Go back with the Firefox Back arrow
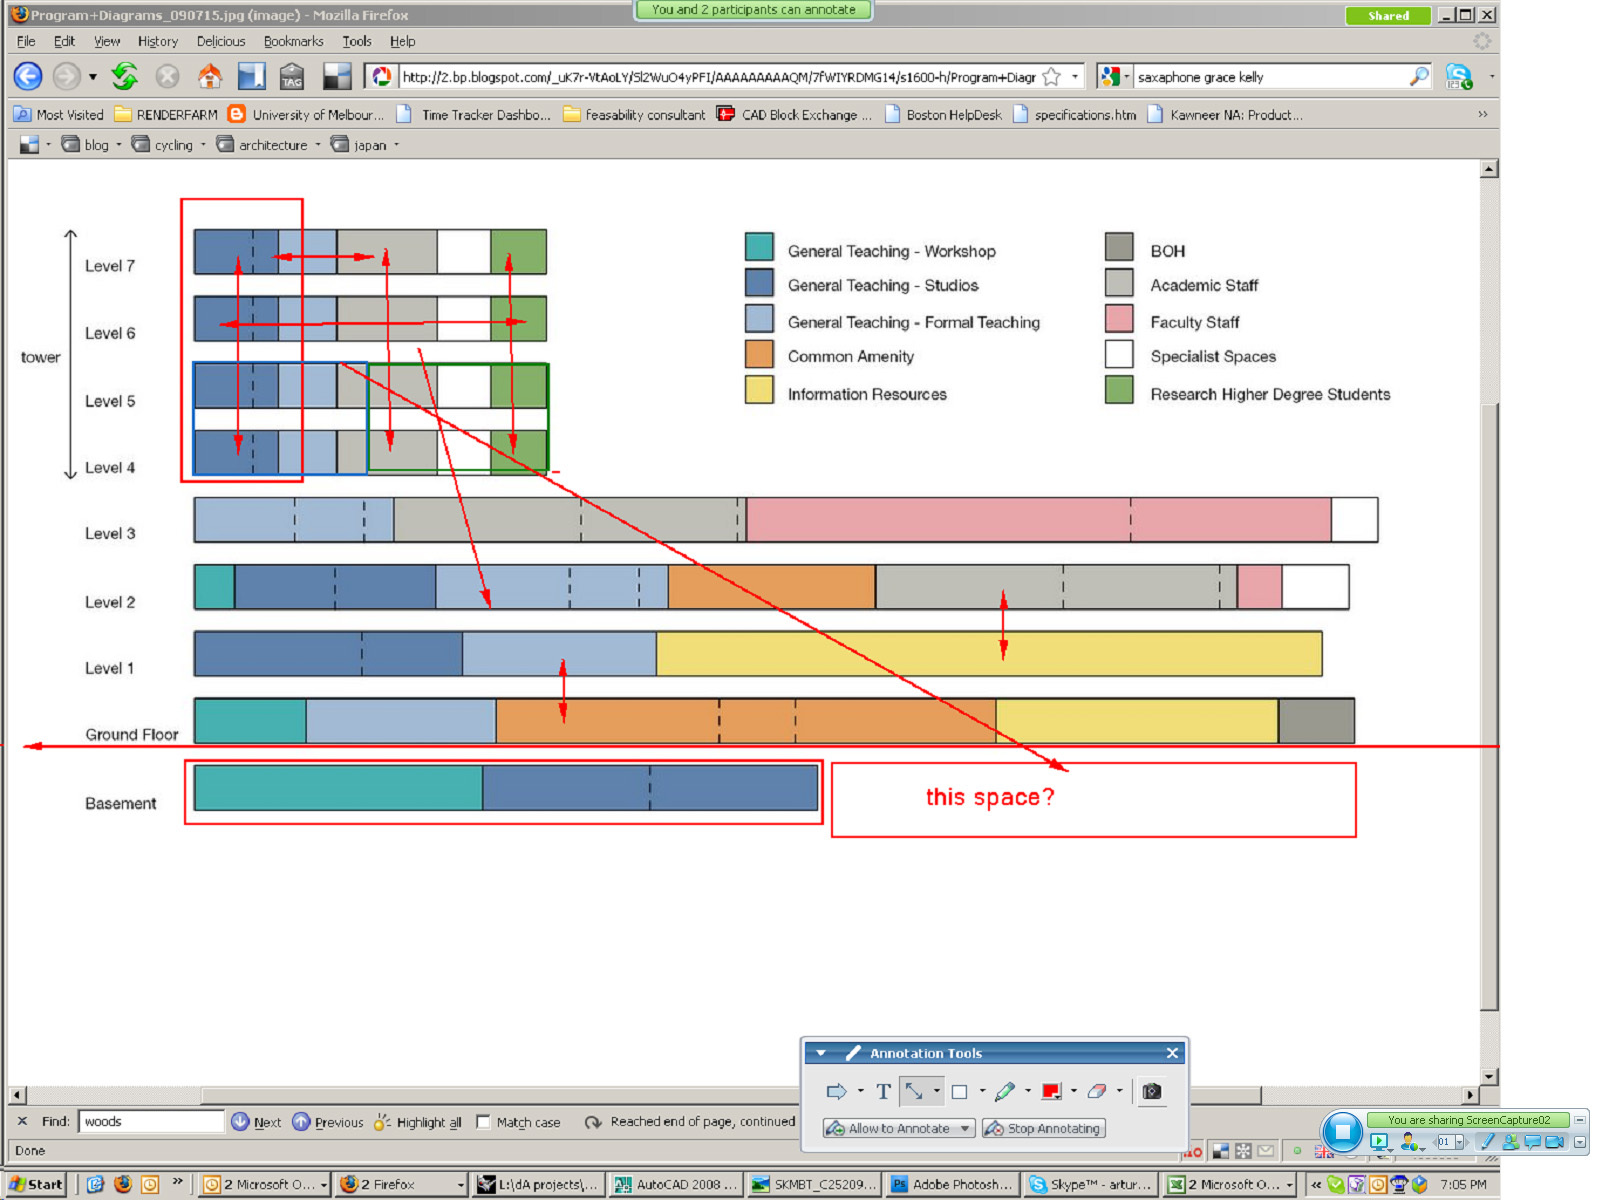1600x1200 pixels. click(28, 76)
